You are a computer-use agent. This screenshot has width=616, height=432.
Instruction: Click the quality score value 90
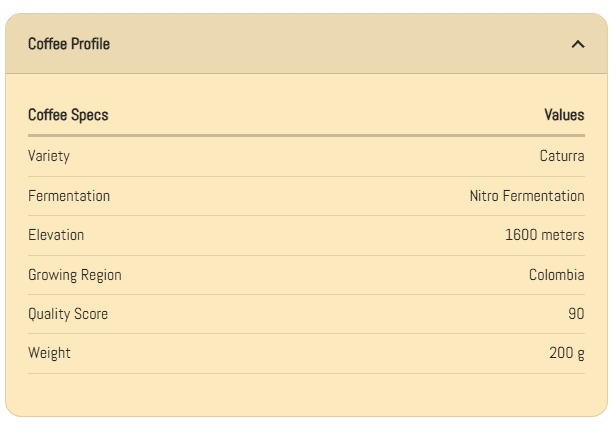[576, 314]
